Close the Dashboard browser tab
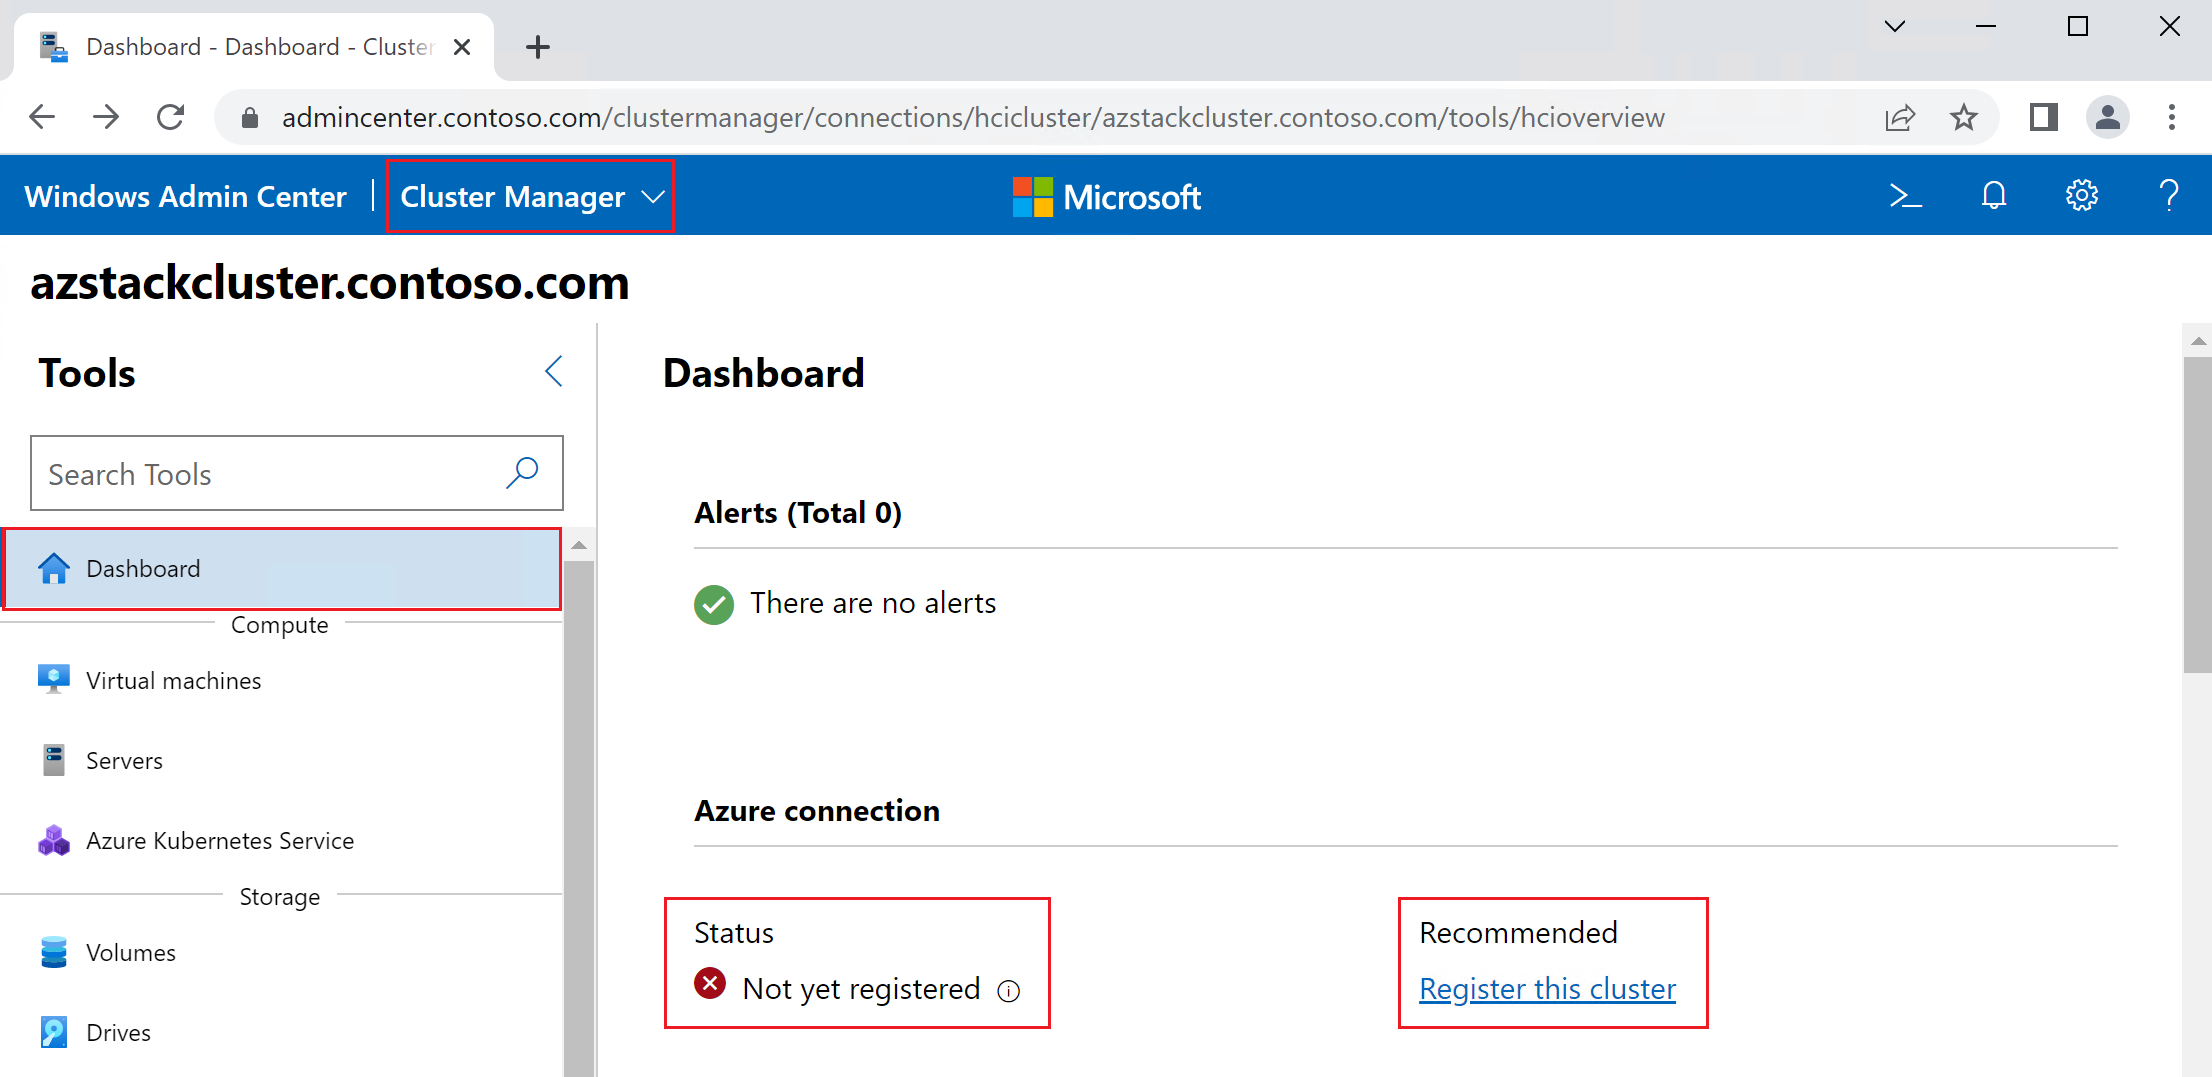Screen dimensions: 2212x1077 click(462, 47)
